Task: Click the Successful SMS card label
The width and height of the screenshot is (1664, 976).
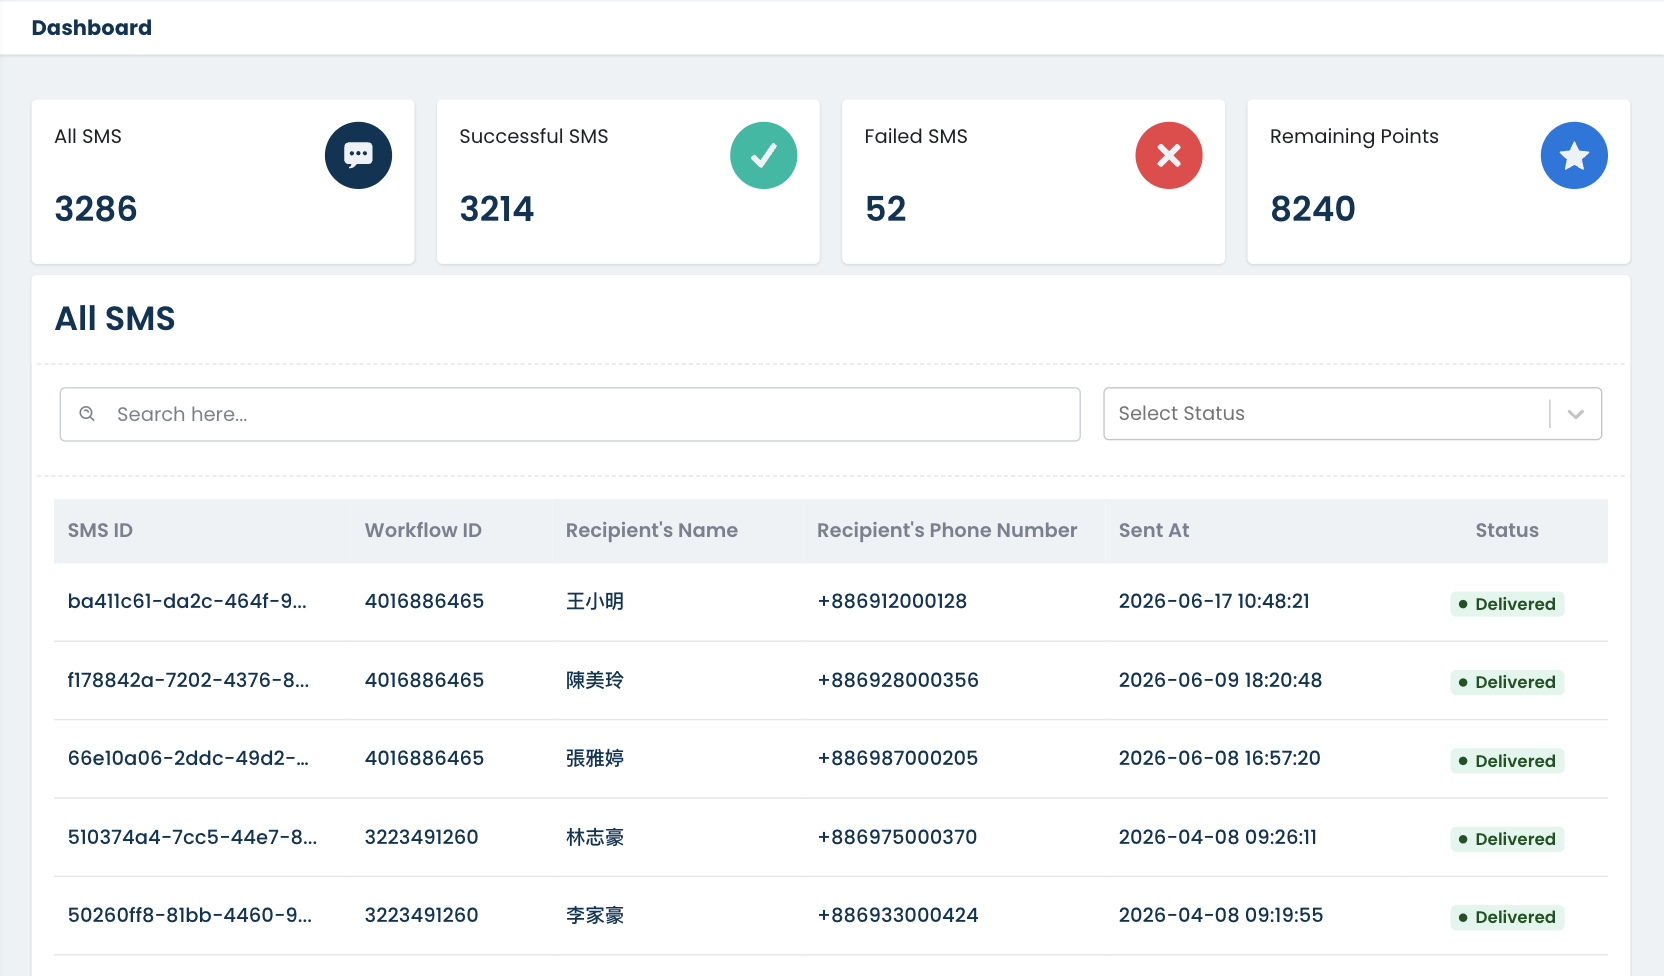Action: tap(533, 137)
